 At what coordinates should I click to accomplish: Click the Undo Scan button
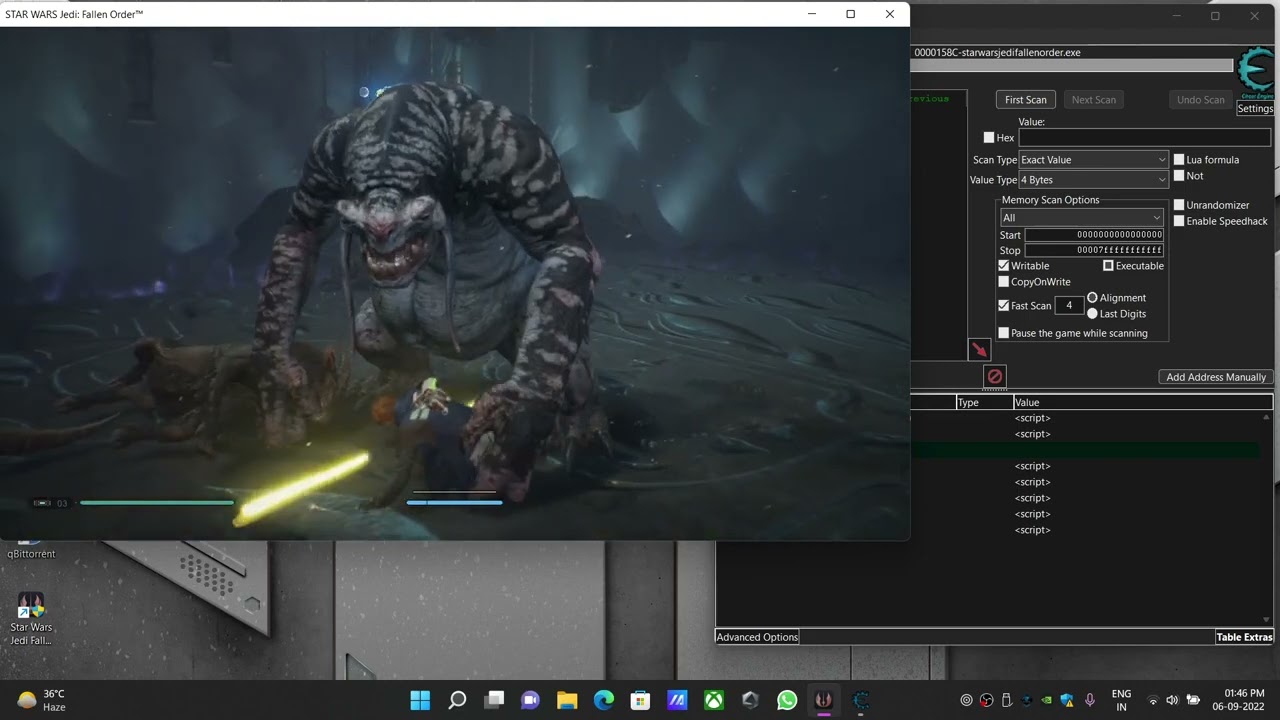pyautogui.click(x=1200, y=100)
